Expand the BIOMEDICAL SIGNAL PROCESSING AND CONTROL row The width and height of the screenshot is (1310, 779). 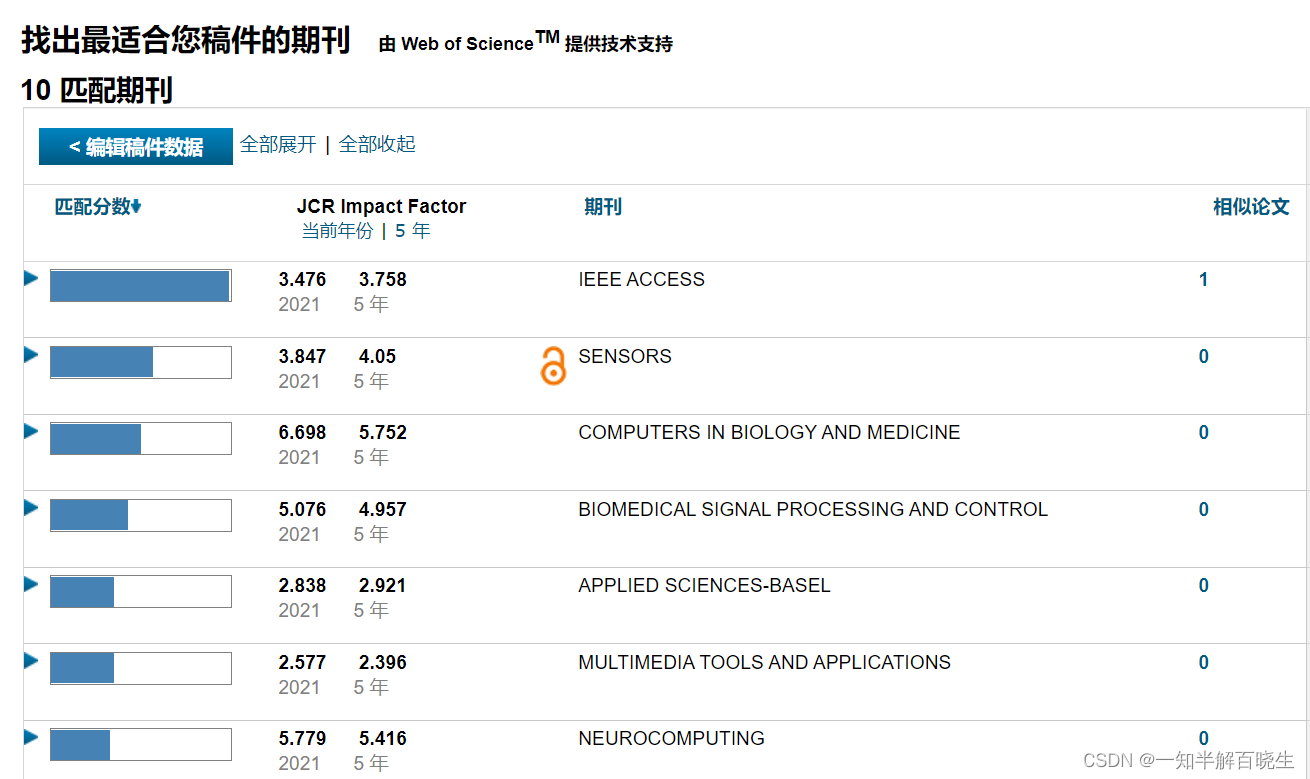(31, 508)
